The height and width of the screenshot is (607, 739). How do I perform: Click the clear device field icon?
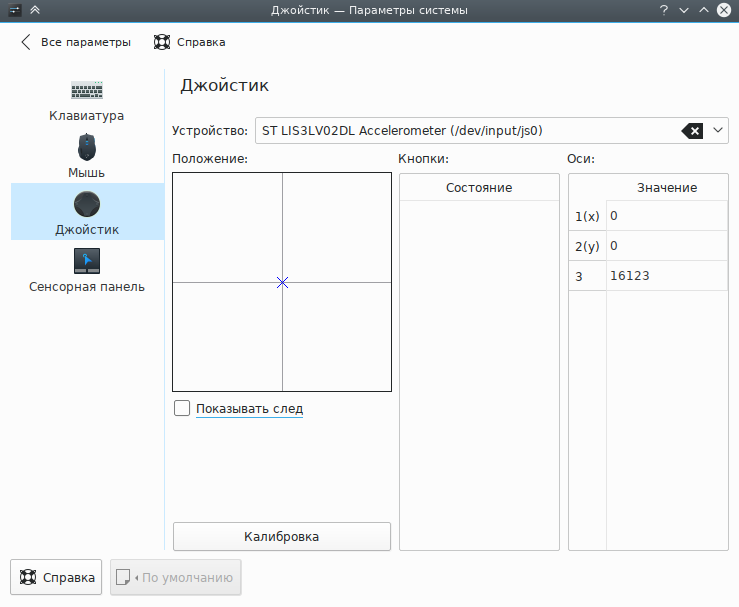point(692,130)
